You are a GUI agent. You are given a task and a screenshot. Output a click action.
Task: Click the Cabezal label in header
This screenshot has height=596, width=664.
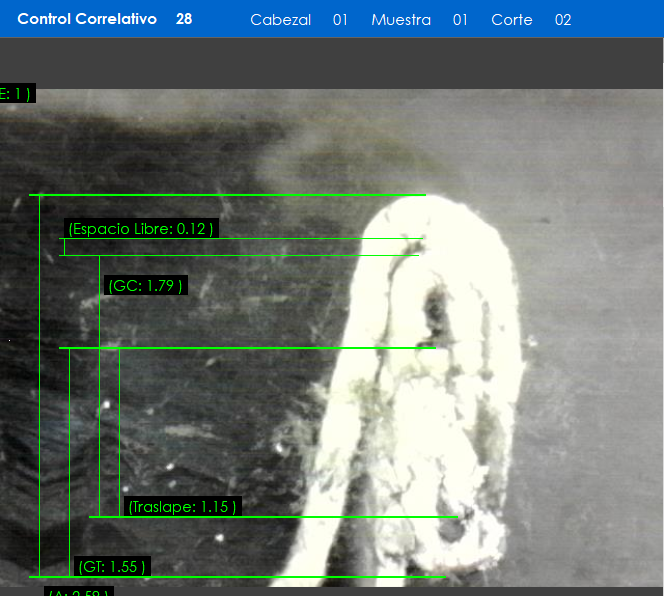tap(280, 20)
